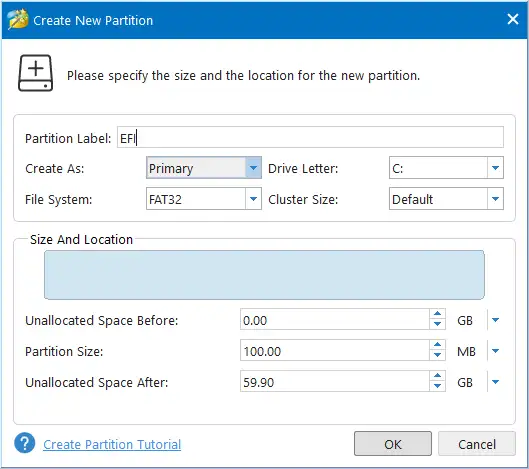
Task: Open the File System FAT32 dropdown
Action: [x=253, y=199]
